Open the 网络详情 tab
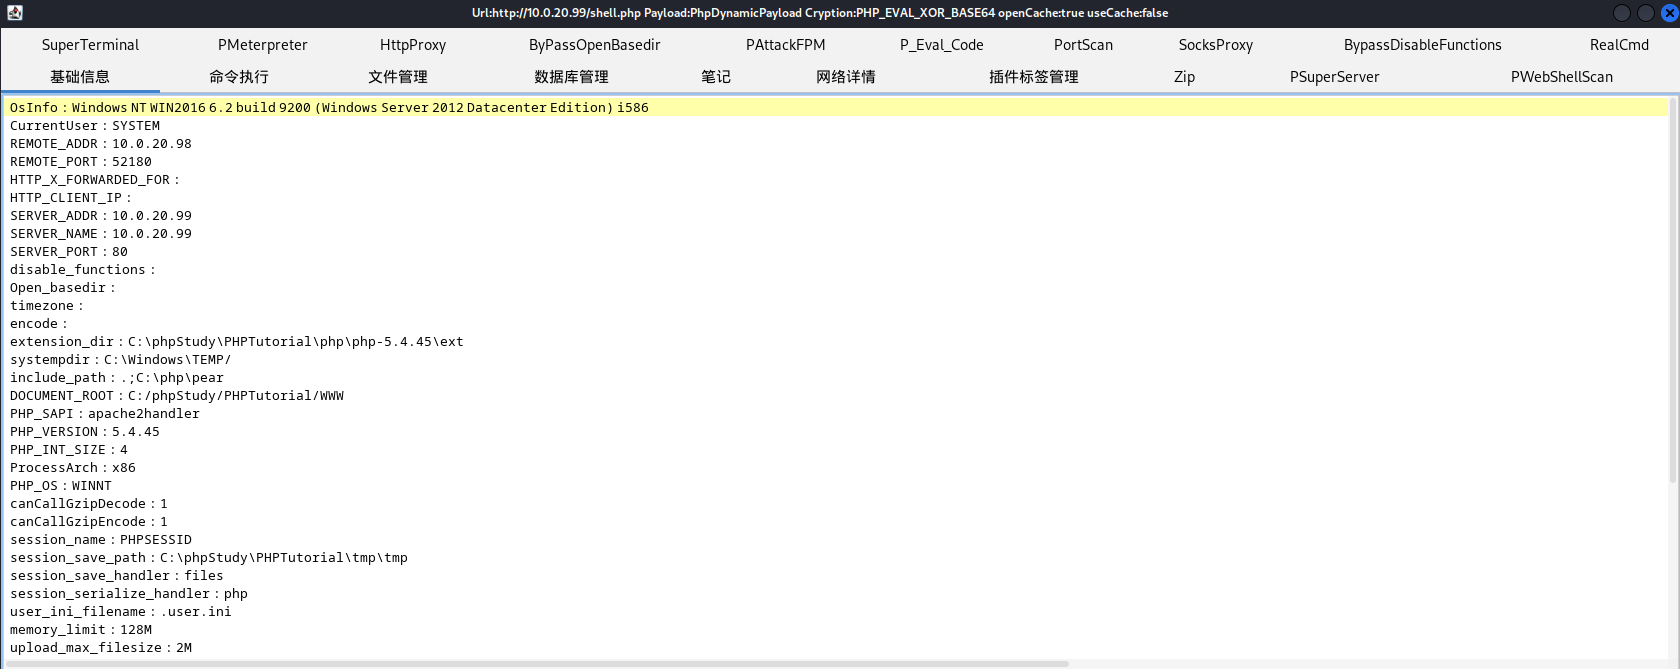 coord(846,77)
